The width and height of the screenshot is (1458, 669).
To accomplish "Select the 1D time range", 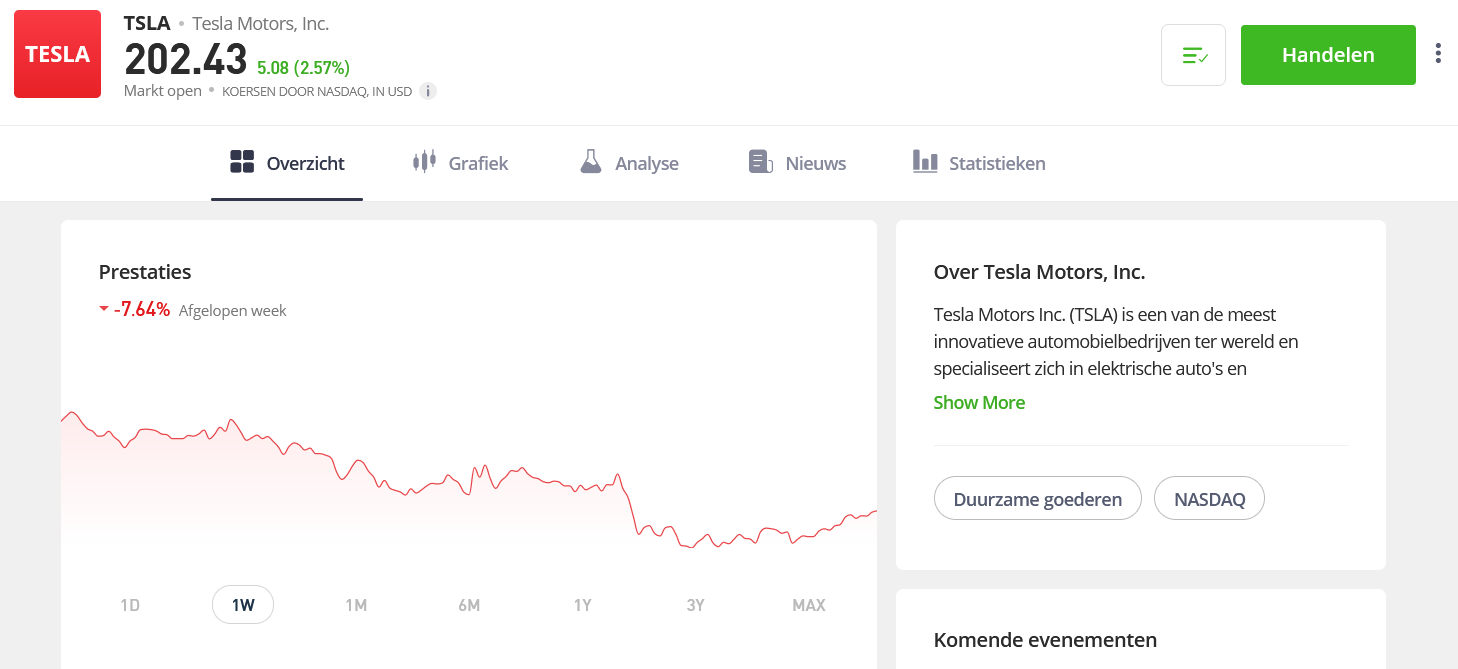I will tap(130, 605).
